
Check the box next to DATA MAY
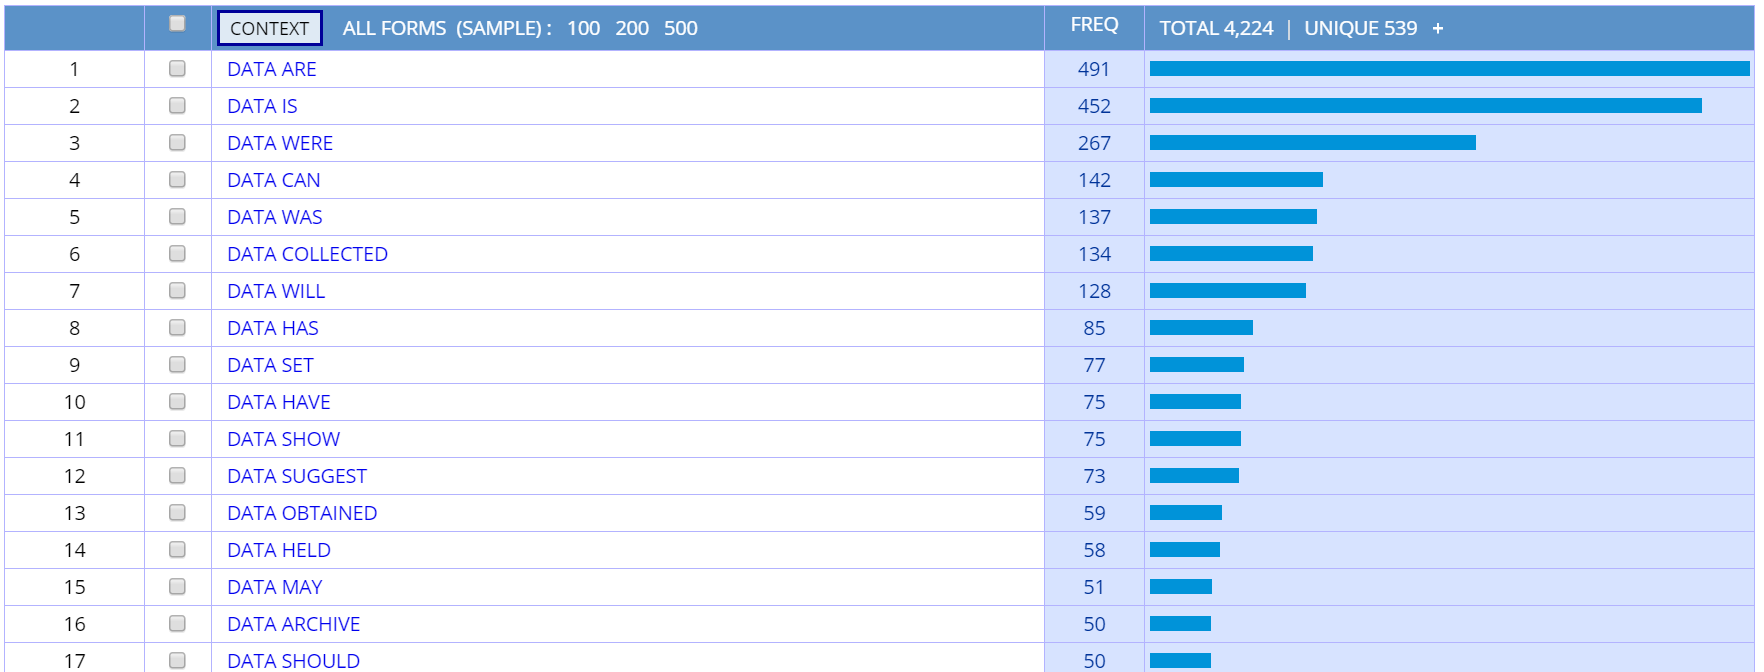point(177,587)
